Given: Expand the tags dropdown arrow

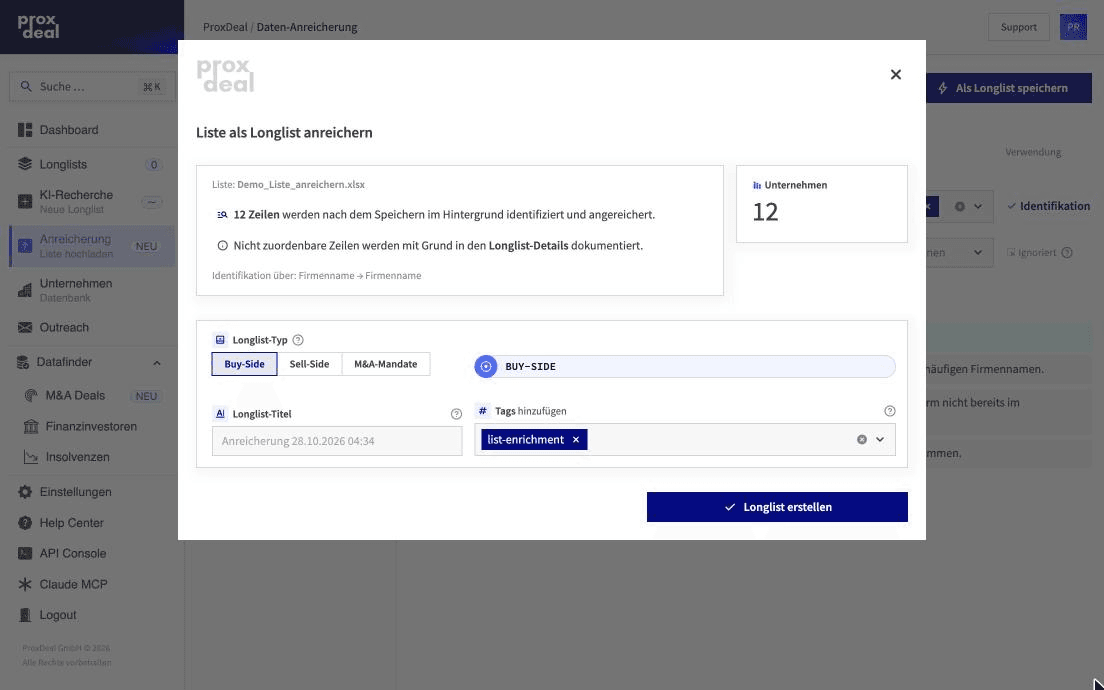Looking at the screenshot, I should [880, 439].
